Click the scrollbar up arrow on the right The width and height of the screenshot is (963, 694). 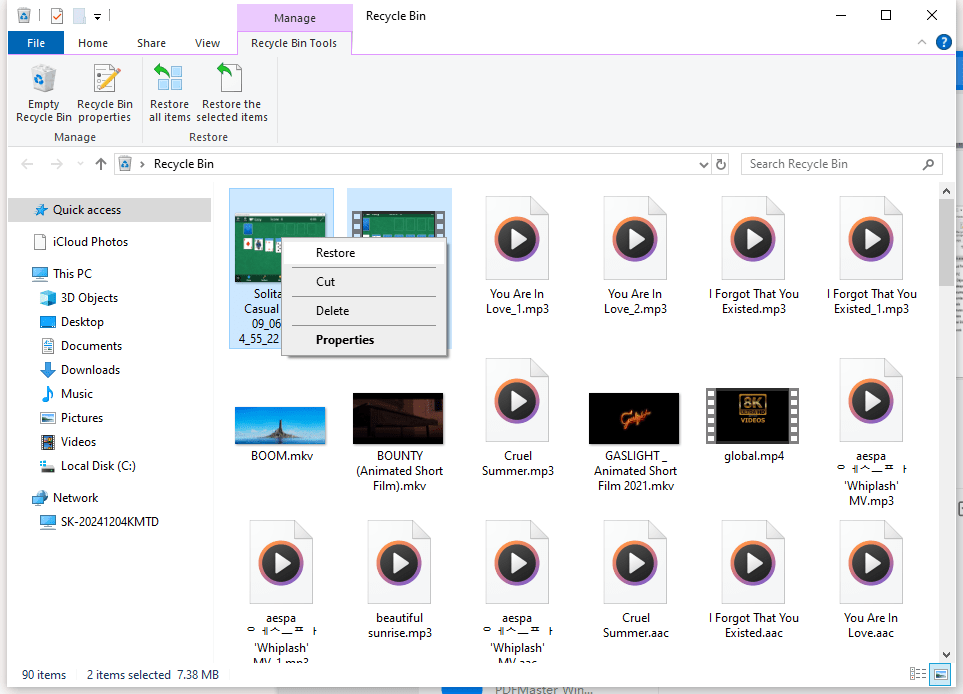coord(946,189)
